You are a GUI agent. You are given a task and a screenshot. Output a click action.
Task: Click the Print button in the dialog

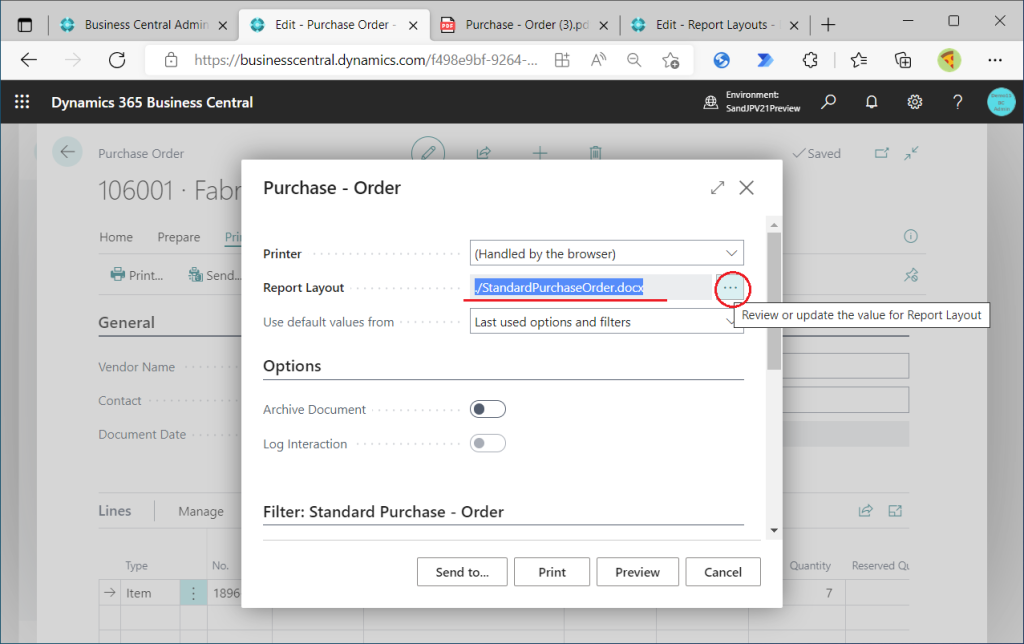click(551, 572)
